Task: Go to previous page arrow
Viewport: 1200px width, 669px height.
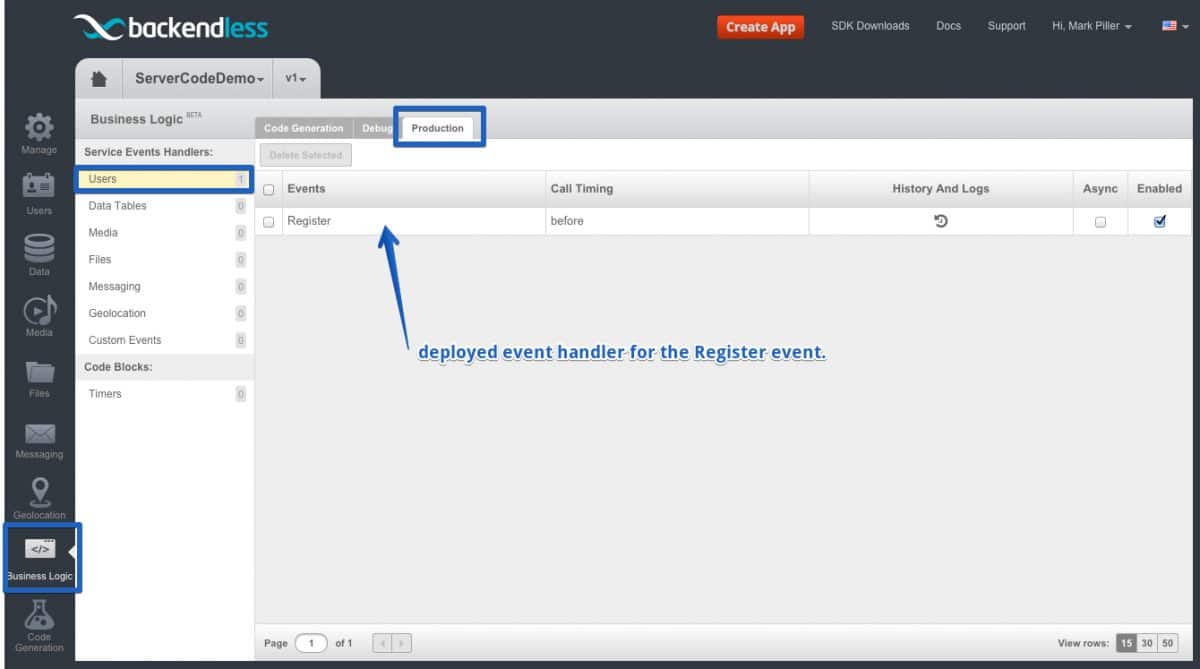Action: 382,643
